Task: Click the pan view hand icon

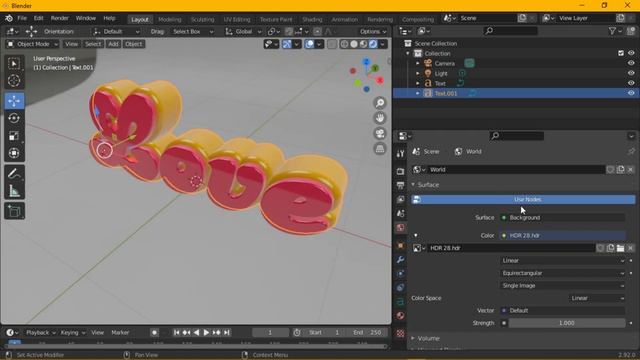Action: point(380,118)
